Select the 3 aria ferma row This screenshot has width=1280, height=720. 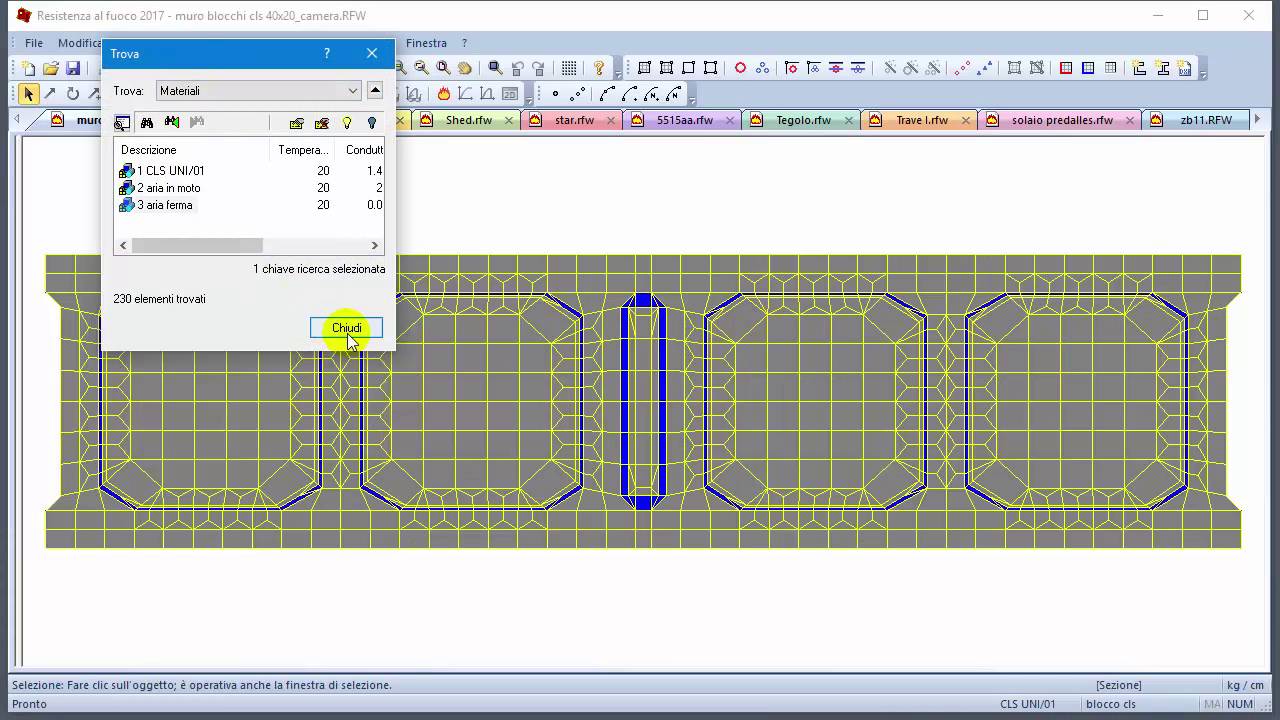(x=249, y=205)
